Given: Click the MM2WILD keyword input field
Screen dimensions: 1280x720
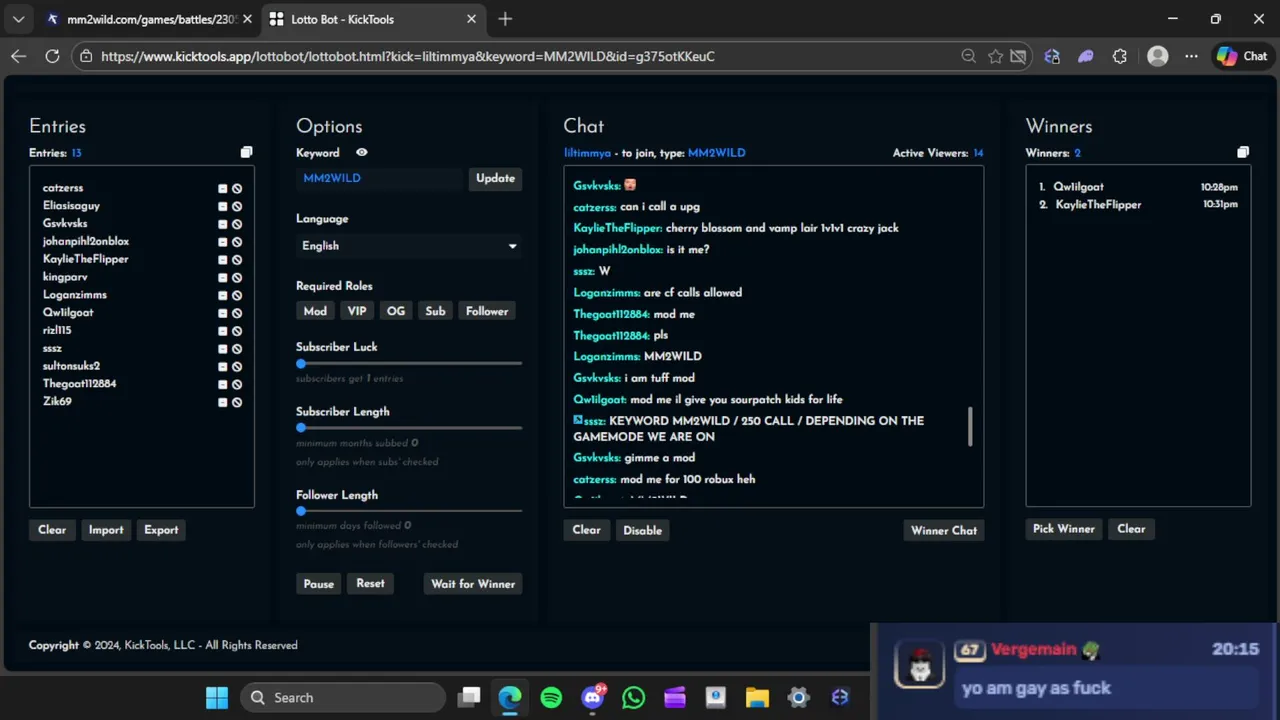Looking at the screenshot, I should click(x=381, y=178).
